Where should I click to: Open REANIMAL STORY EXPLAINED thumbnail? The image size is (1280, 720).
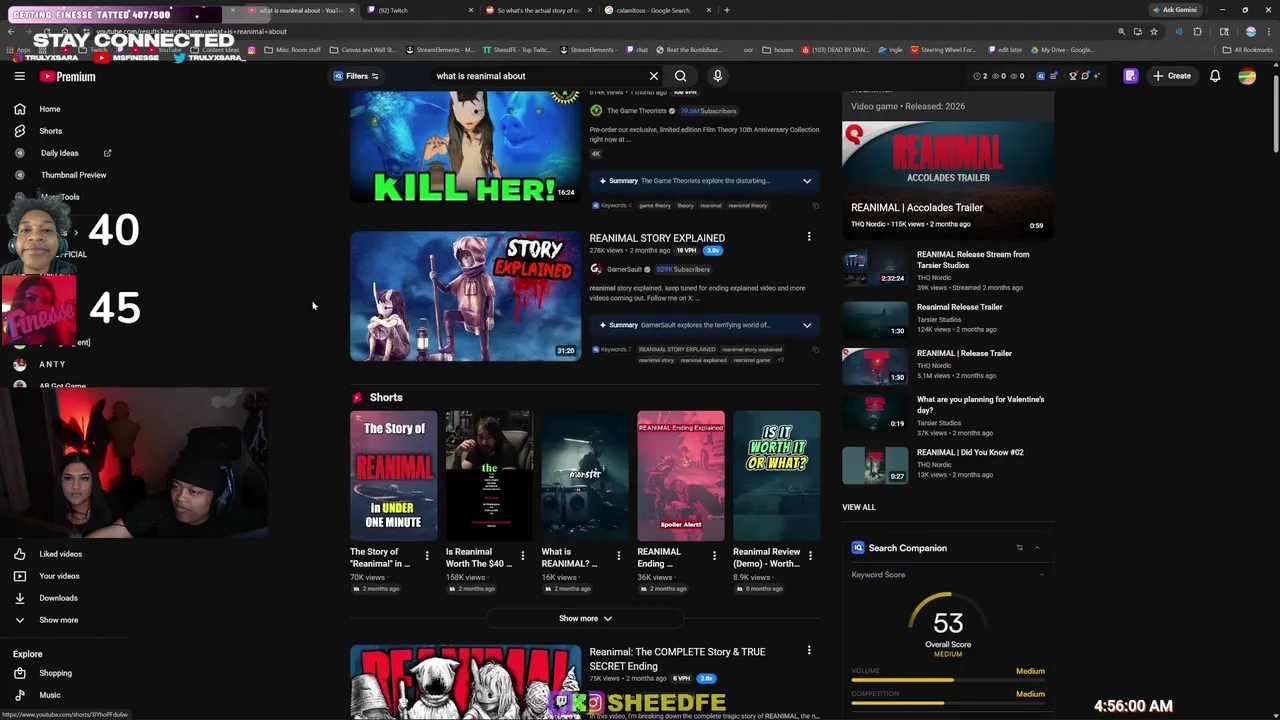click(x=465, y=296)
